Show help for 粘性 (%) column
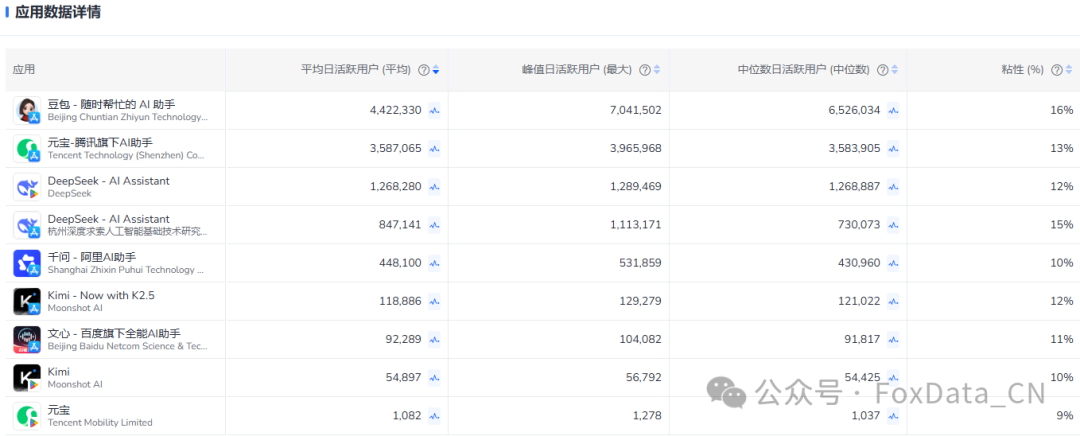 pos(1057,70)
